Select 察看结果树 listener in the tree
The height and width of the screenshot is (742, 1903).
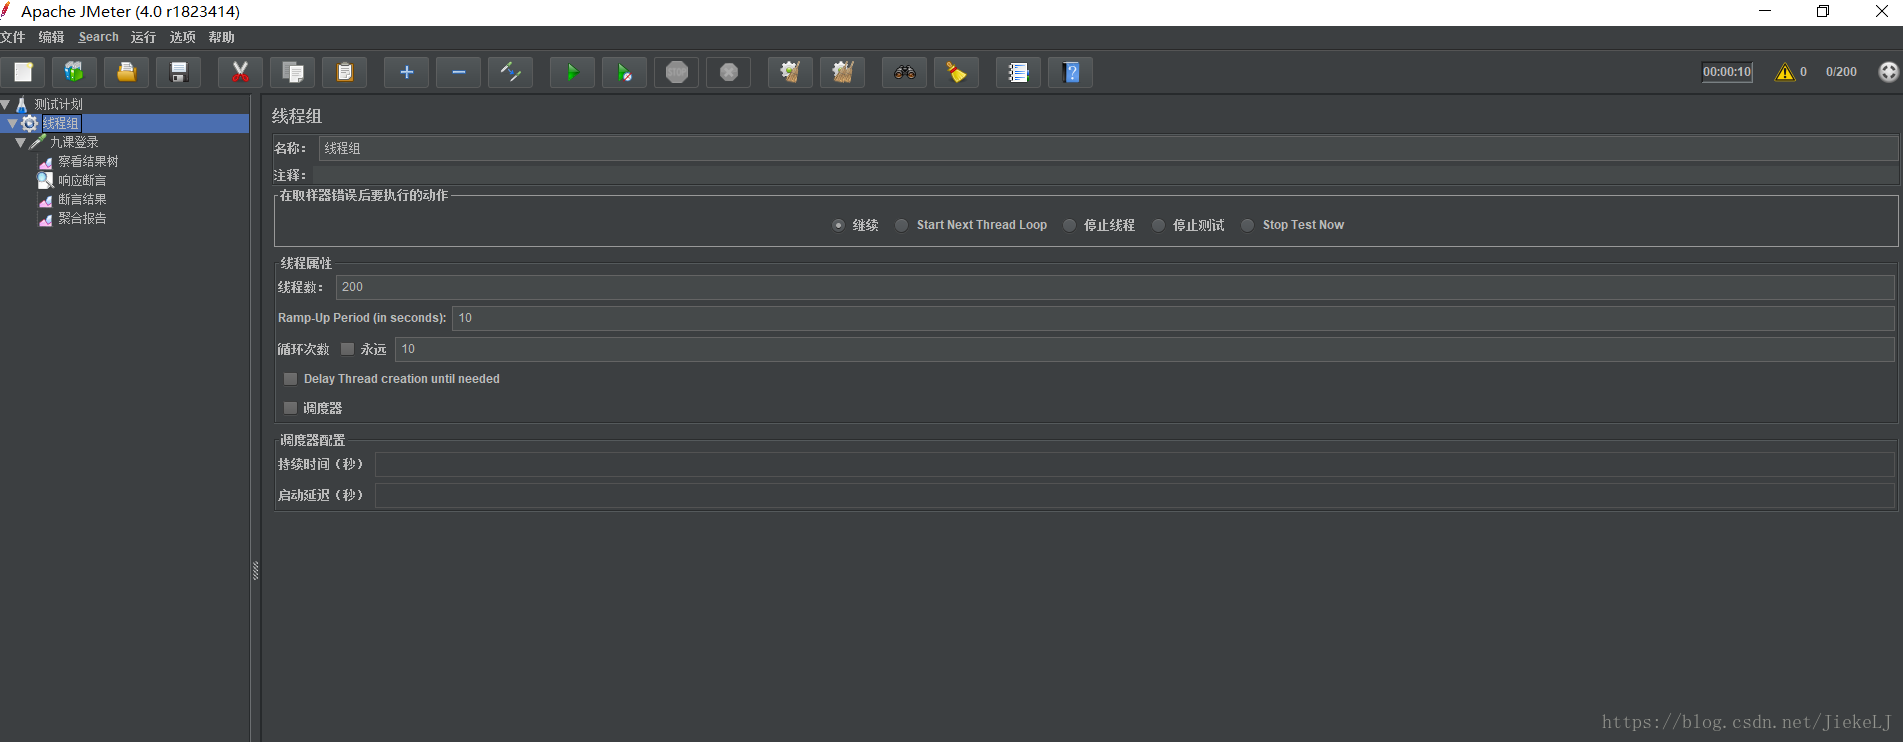coord(88,161)
